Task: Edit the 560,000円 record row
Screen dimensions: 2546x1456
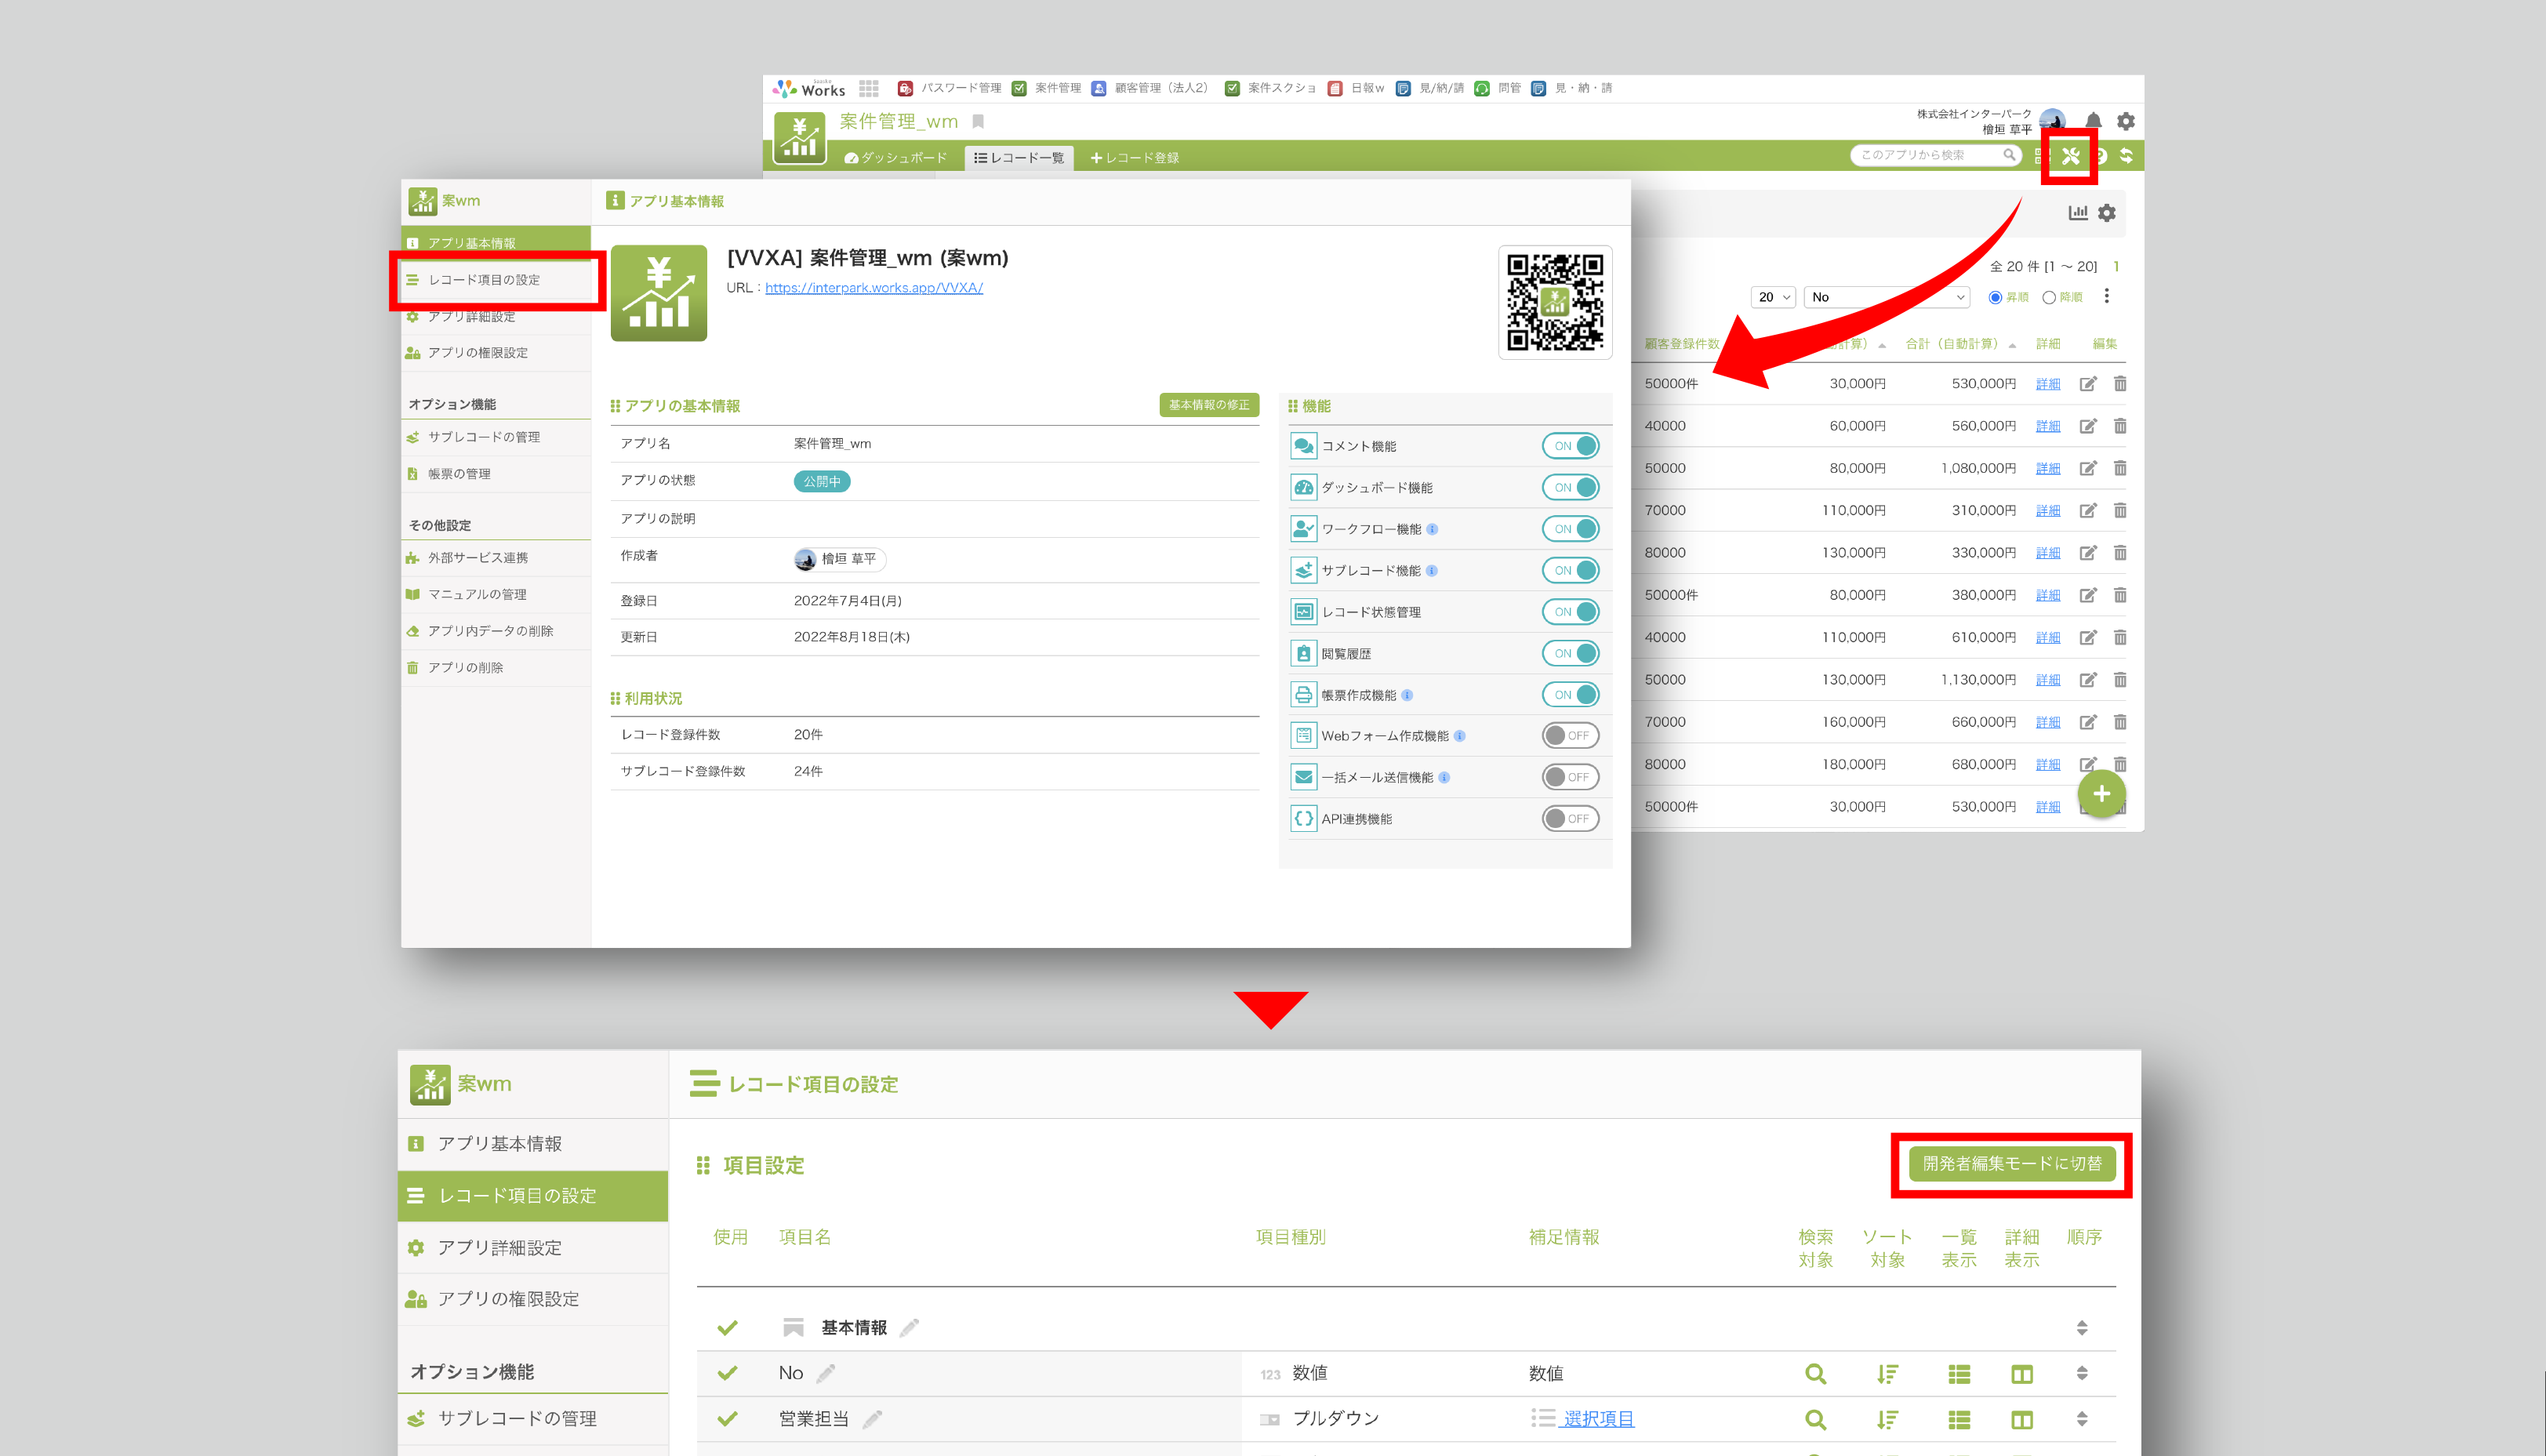Action: tap(2088, 426)
